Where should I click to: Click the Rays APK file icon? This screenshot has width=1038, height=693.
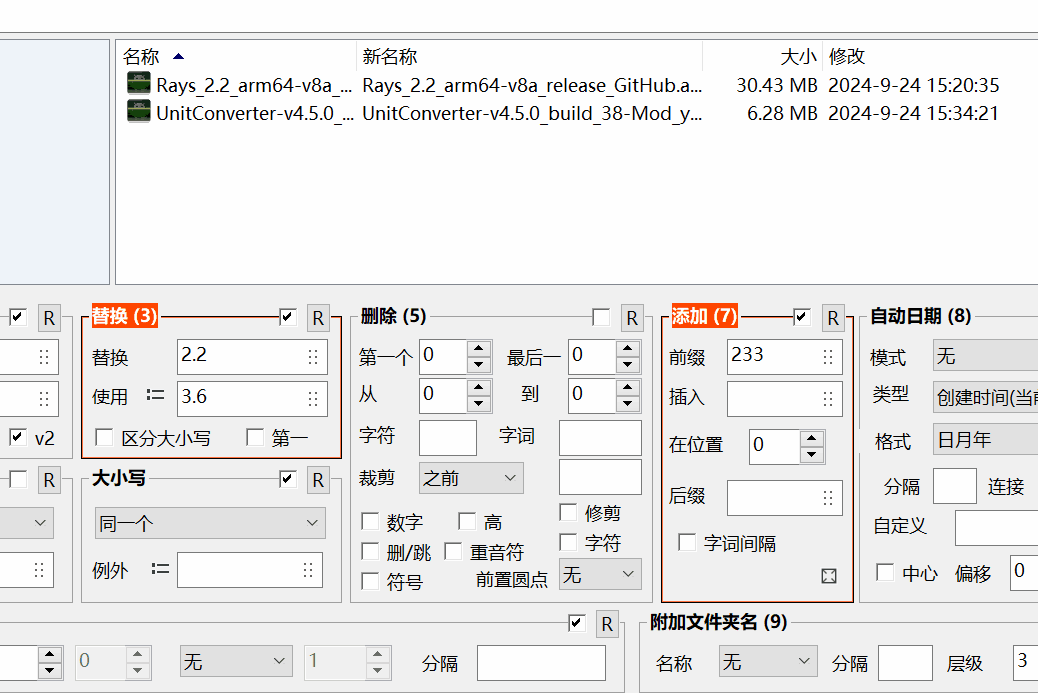pos(137,83)
